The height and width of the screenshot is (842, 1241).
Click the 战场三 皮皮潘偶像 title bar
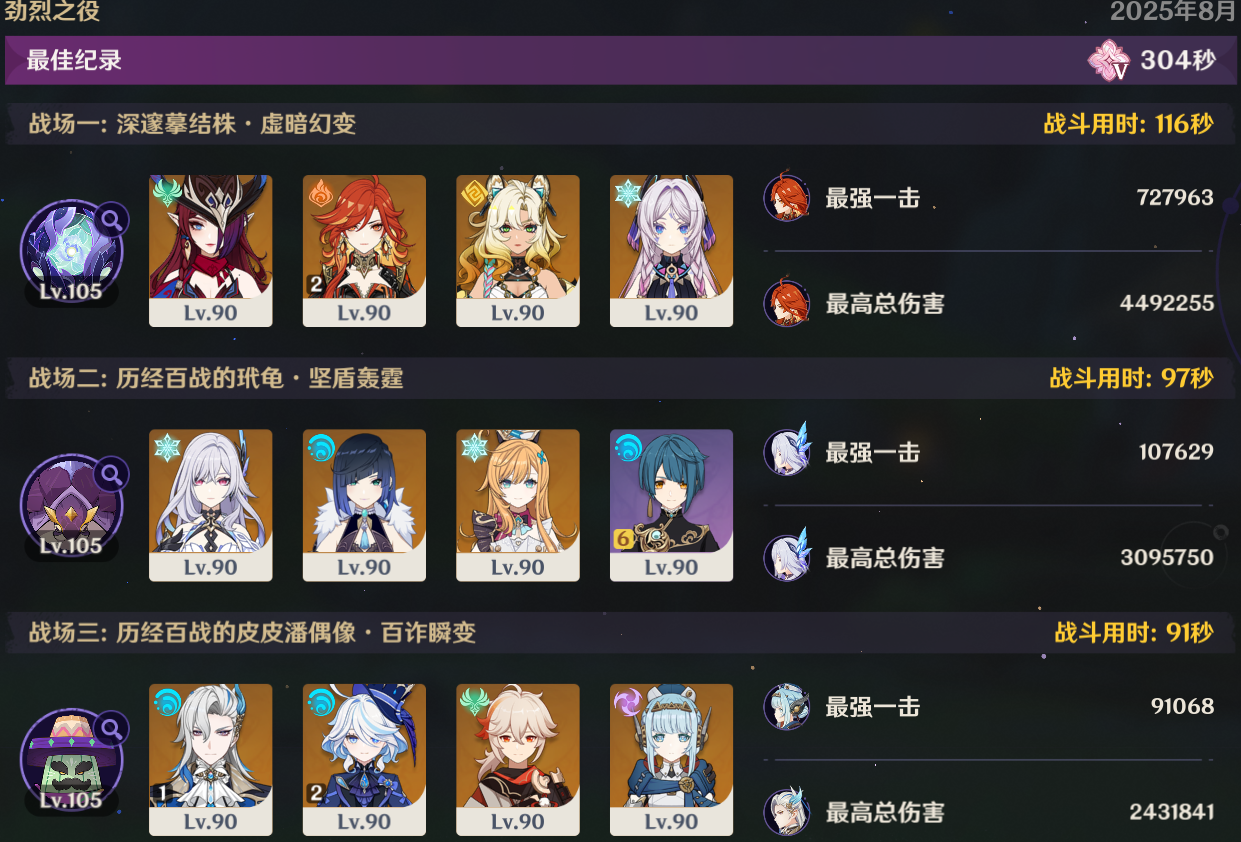click(x=621, y=632)
